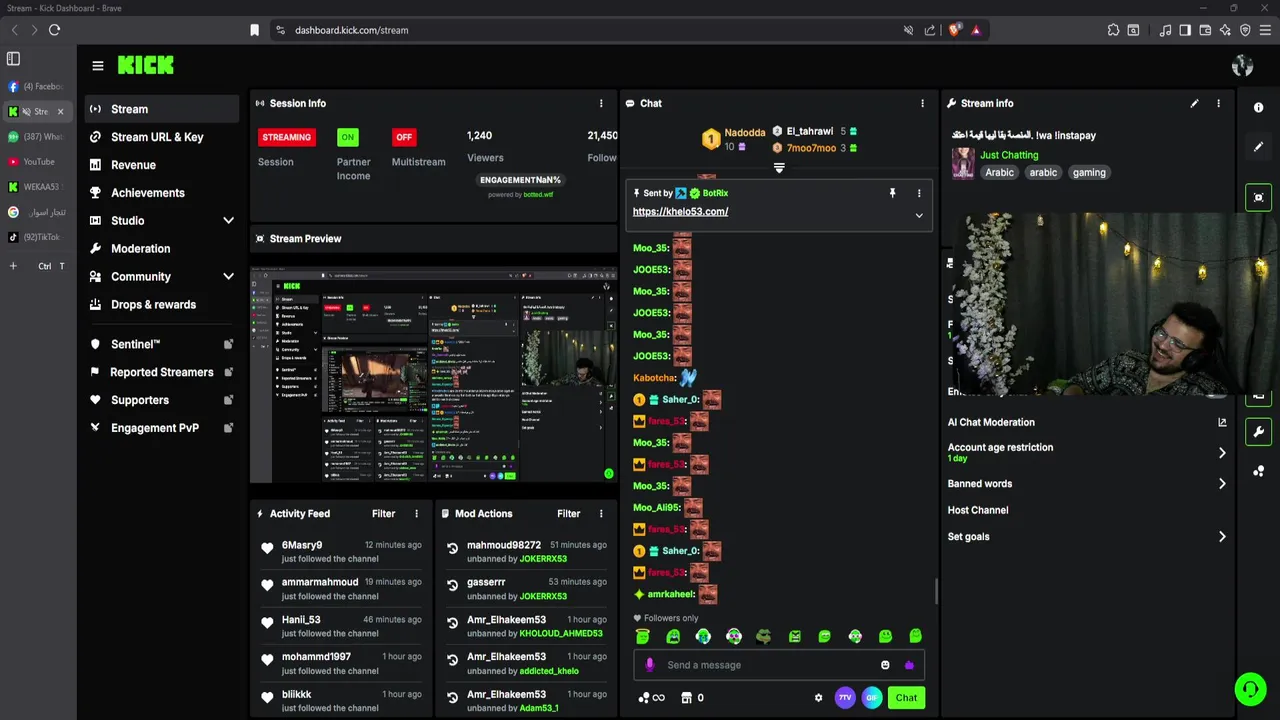Reload the page in Brave
Image resolution: width=1280 pixels, height=720 pixels.
tap(54, 30)
